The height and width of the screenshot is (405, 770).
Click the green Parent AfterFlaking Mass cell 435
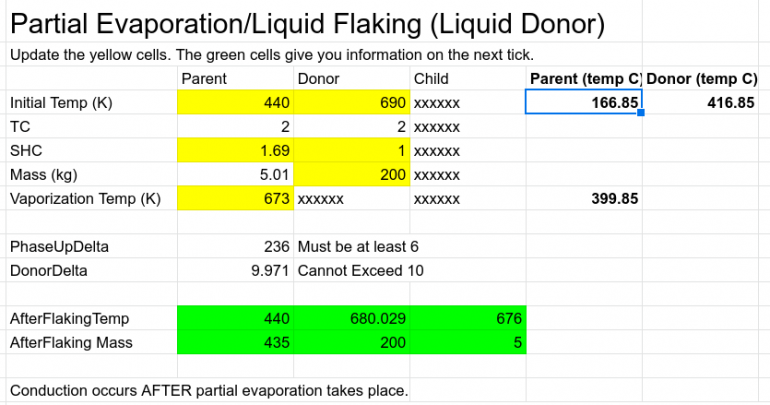click(235, 343)
